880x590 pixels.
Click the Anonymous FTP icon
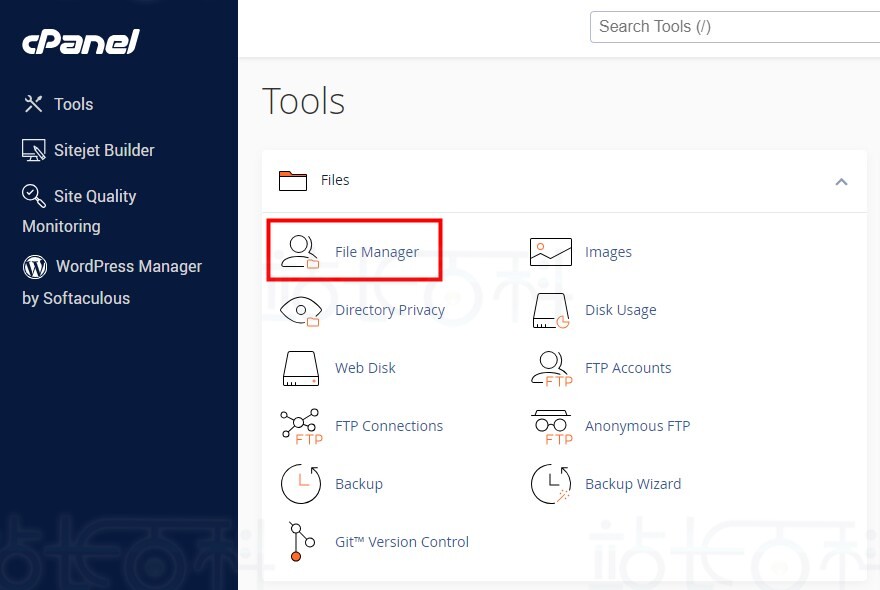(x=550, y=426)
